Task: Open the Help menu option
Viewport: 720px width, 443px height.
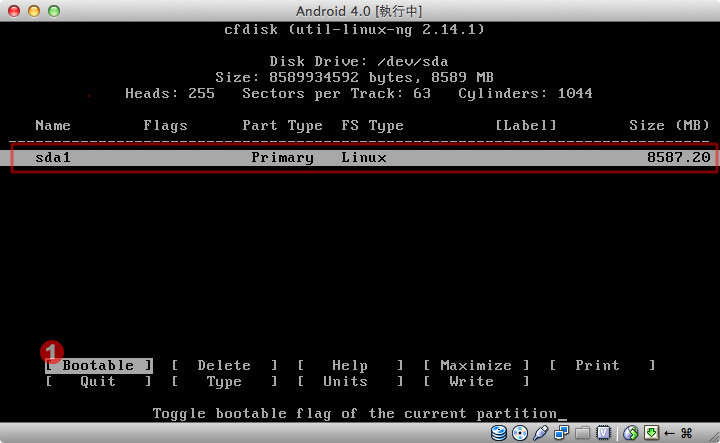Action: tap(350, 365)
